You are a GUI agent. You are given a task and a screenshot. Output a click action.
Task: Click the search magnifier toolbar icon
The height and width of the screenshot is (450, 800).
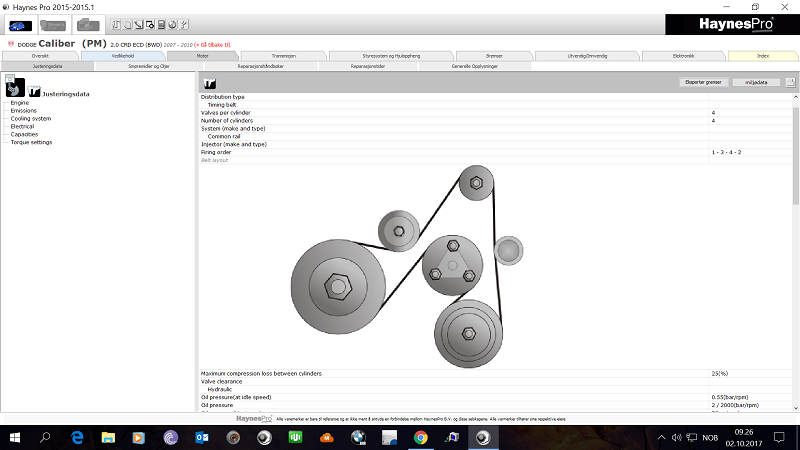[149, 24]
